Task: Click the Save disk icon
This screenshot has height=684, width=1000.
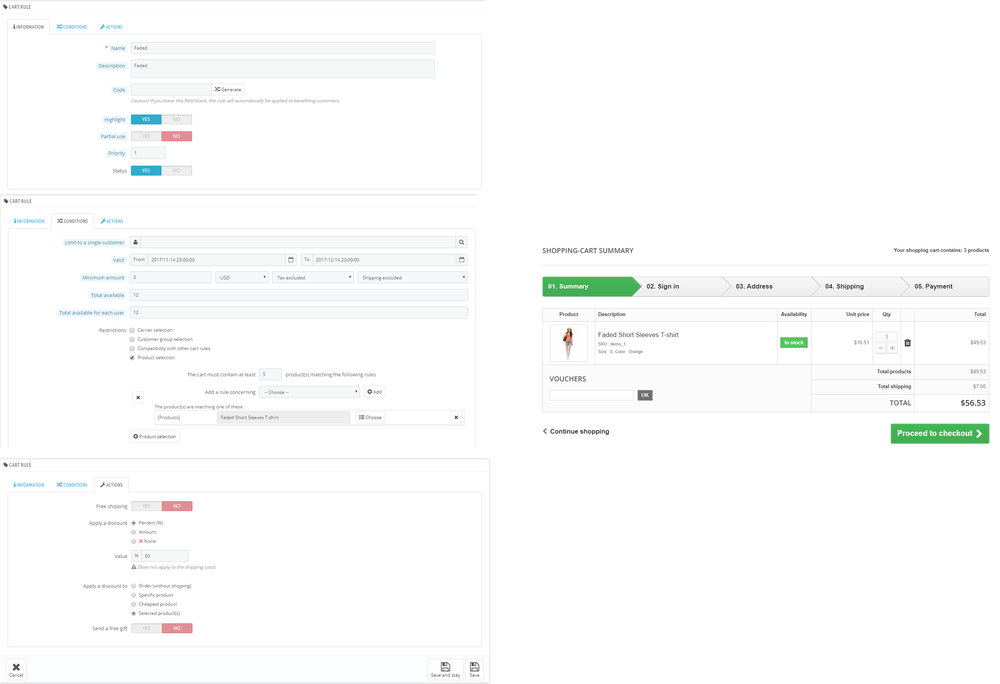Action: 474,669
